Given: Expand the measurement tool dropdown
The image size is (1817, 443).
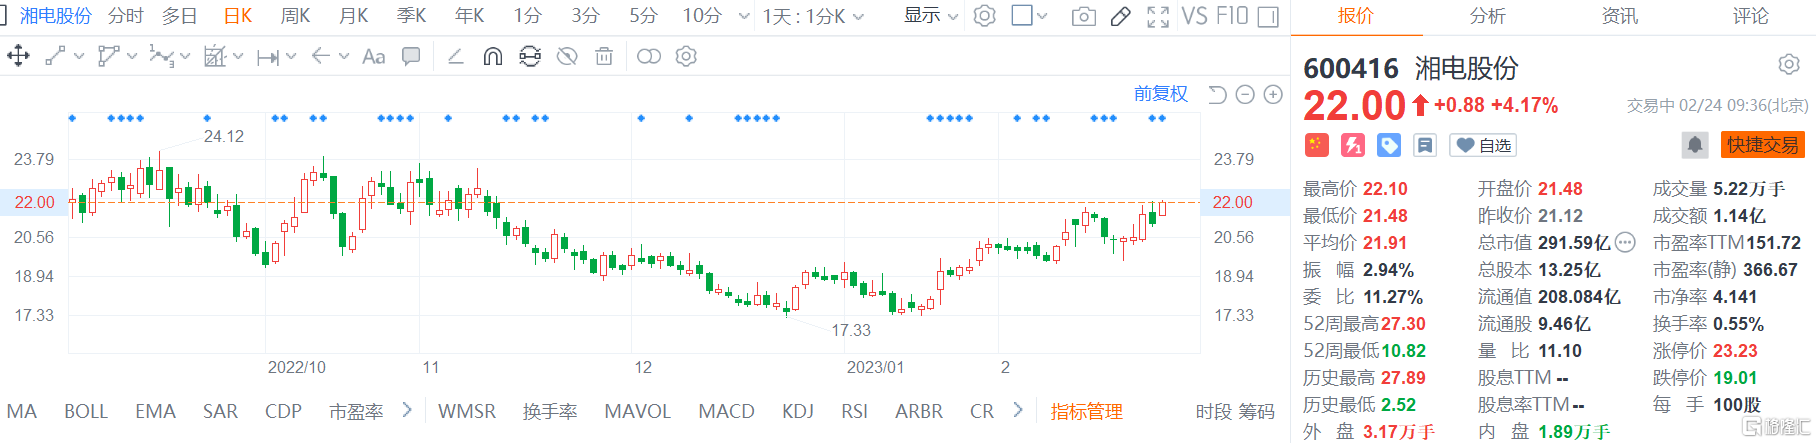Looking at the screenshot, I should pyautogui.click(x=238, y=57).
